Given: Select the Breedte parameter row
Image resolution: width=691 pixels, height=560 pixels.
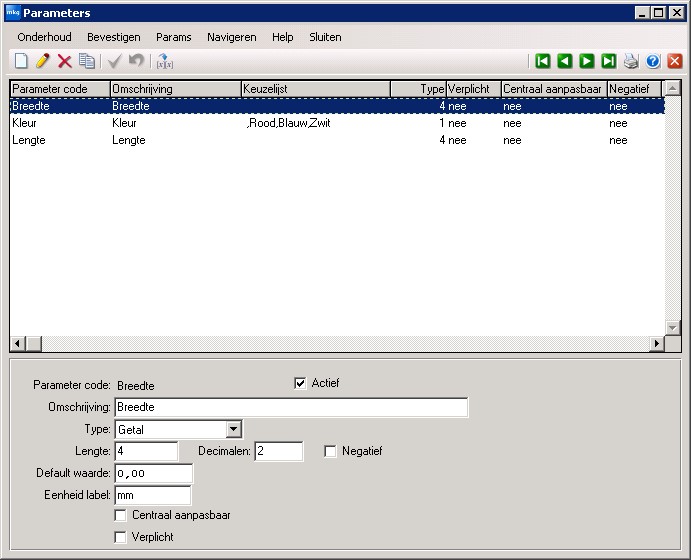Looking at the screenshot, I should click(x=337, y=106).
